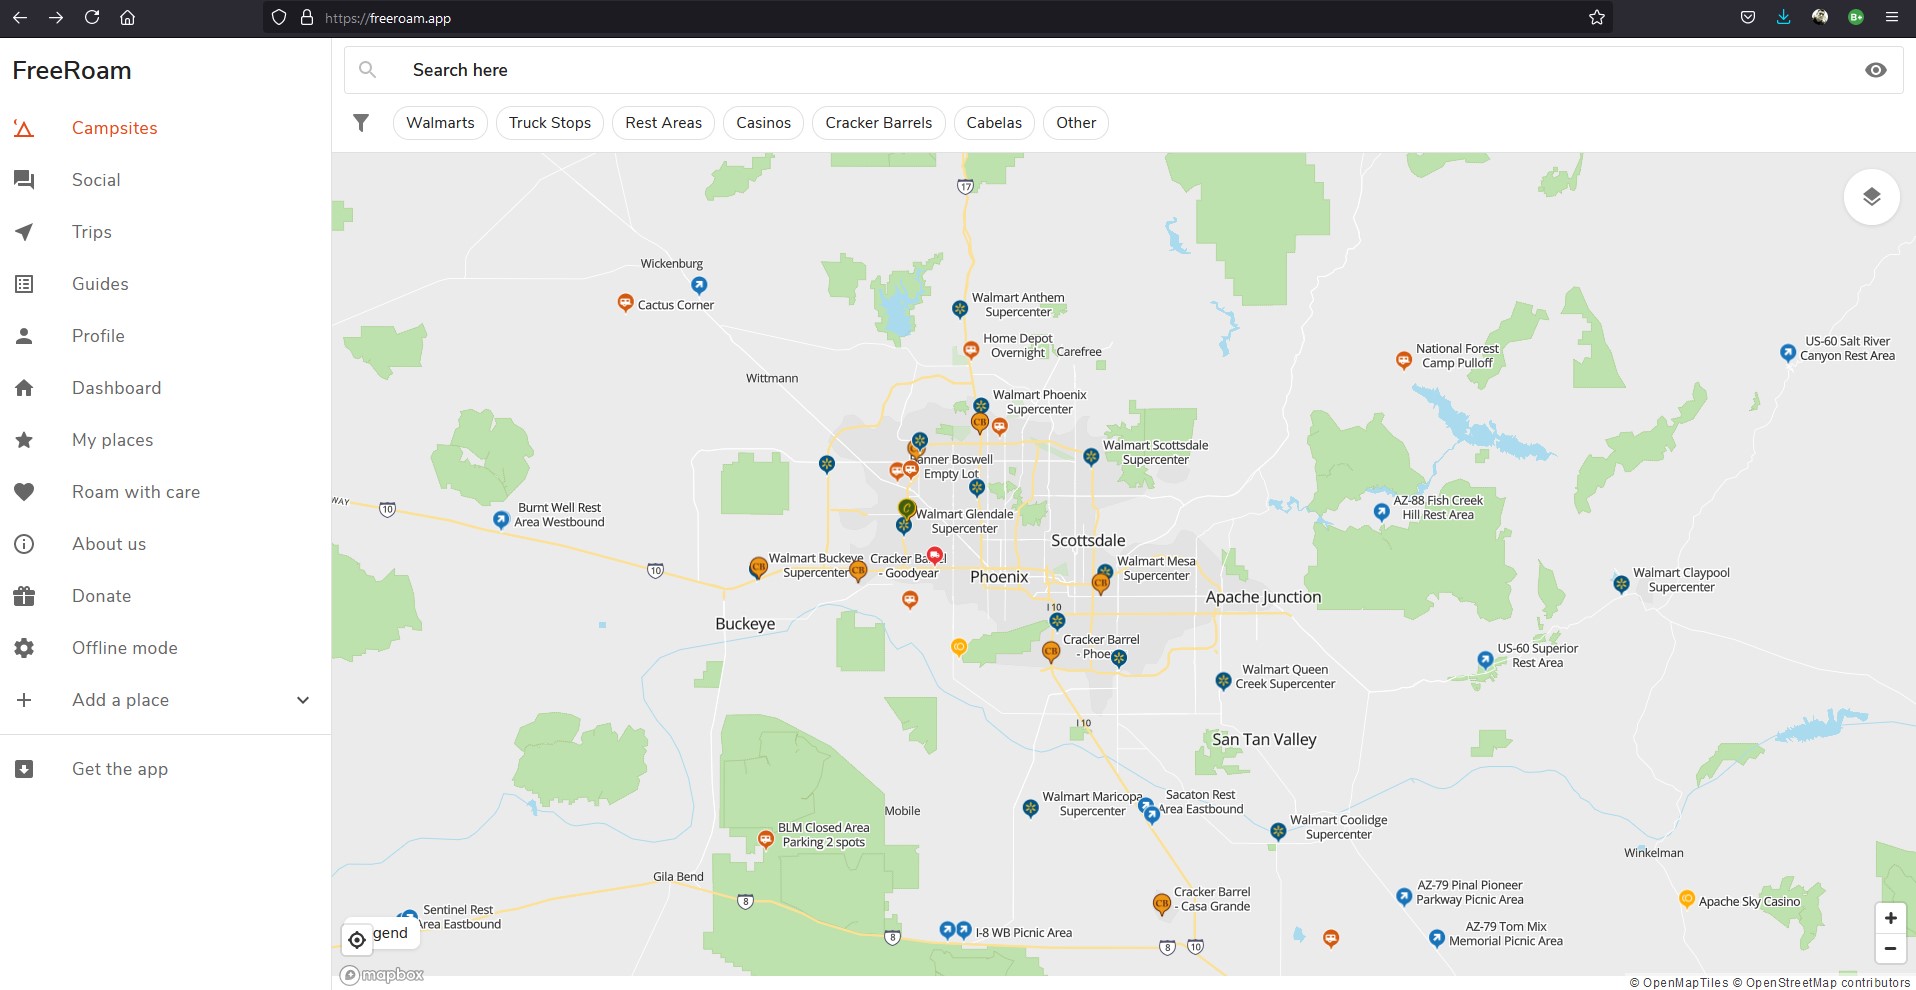Click the locate me crosshair button
The height and width of the screenshot is (990, 1916).
tap(357, 940)
